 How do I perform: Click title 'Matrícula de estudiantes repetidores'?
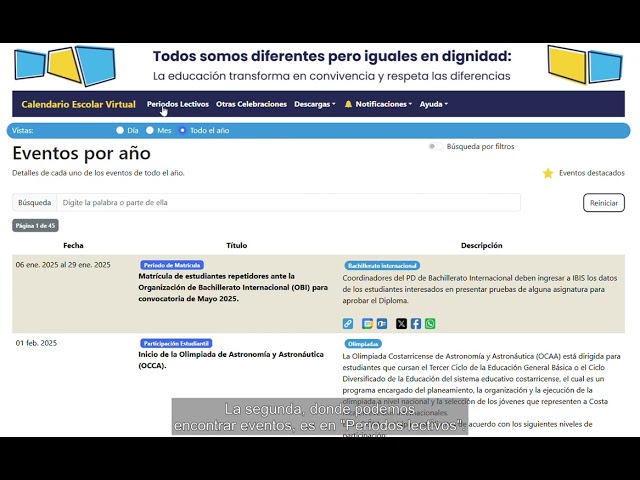click(233, 287)
